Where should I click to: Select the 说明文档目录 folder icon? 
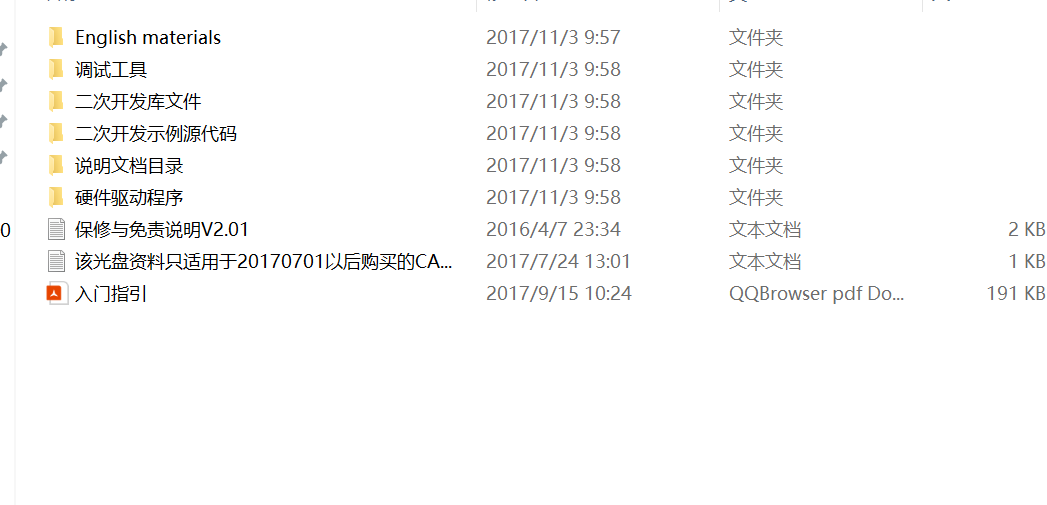tap(56, 166)
